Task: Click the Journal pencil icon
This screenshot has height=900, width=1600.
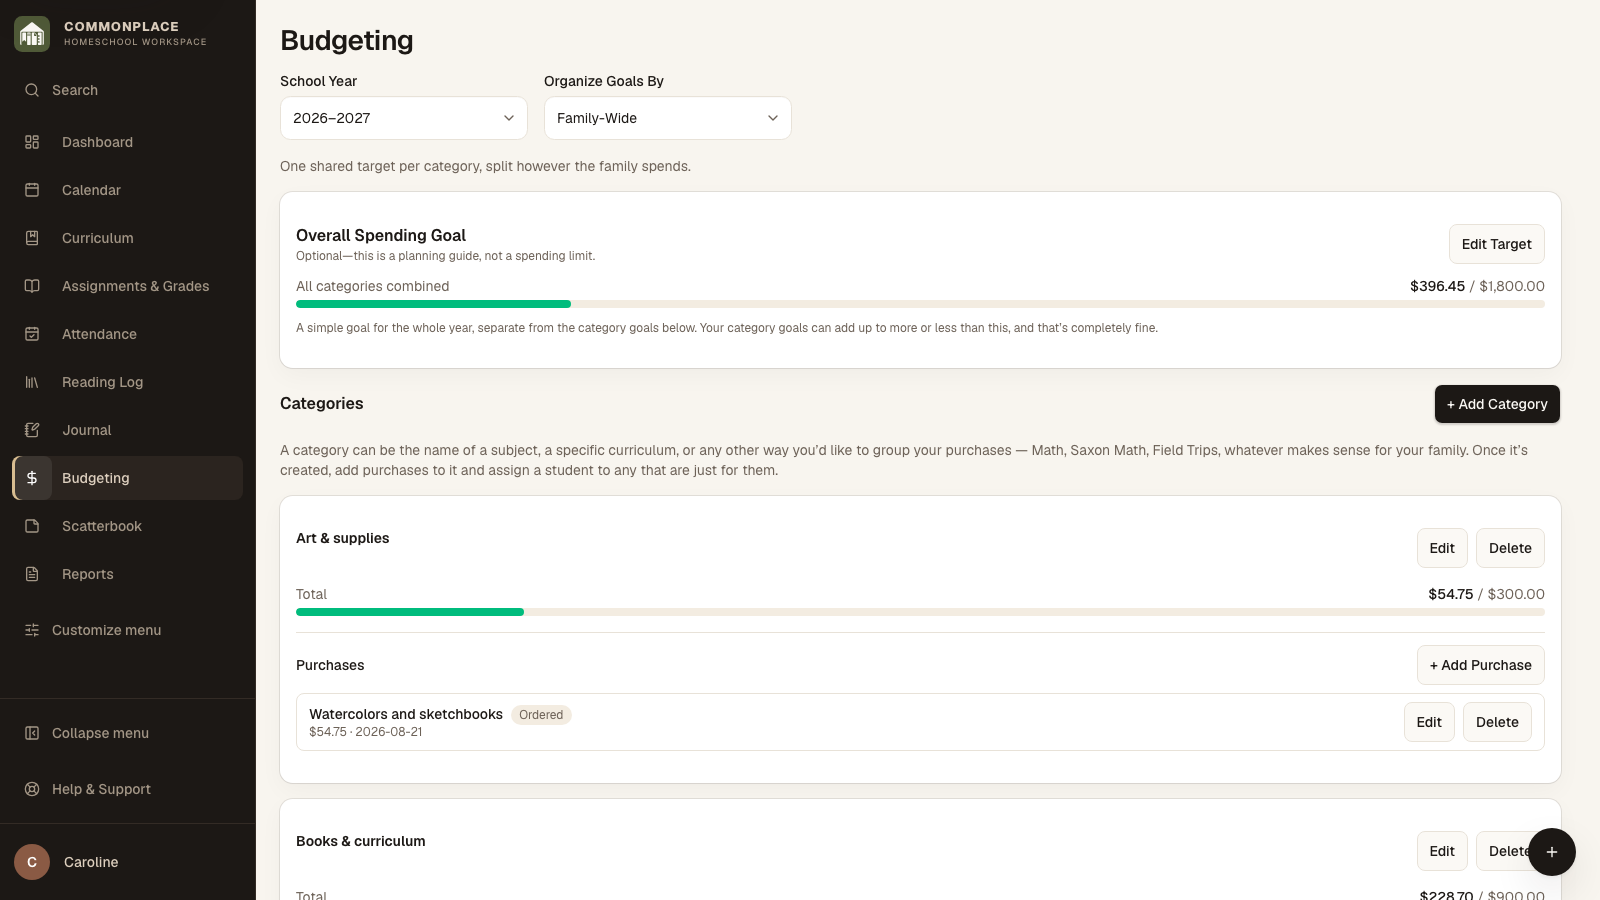Action: [32, 430]
